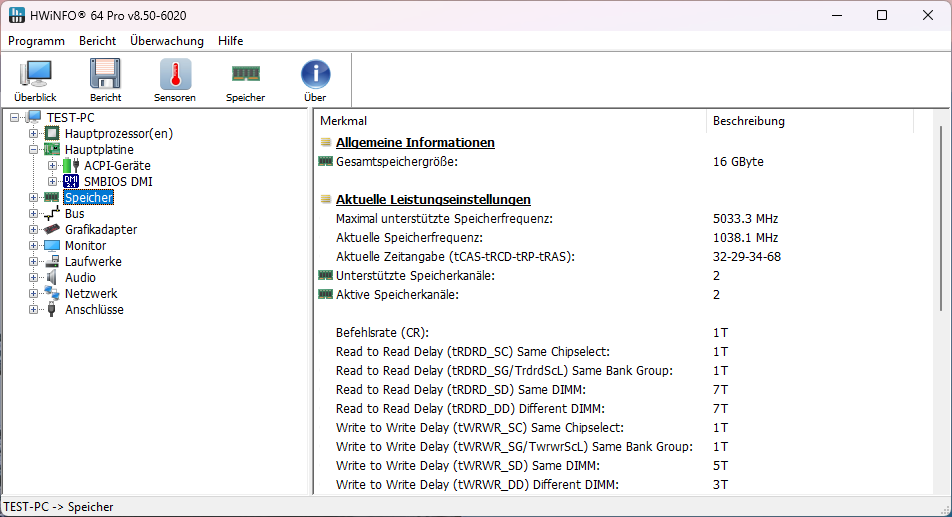Open the Überblick summary toolbar icon
Image resolution: width=952 pixels, height=517 pixels.
(x=35, y=74)
